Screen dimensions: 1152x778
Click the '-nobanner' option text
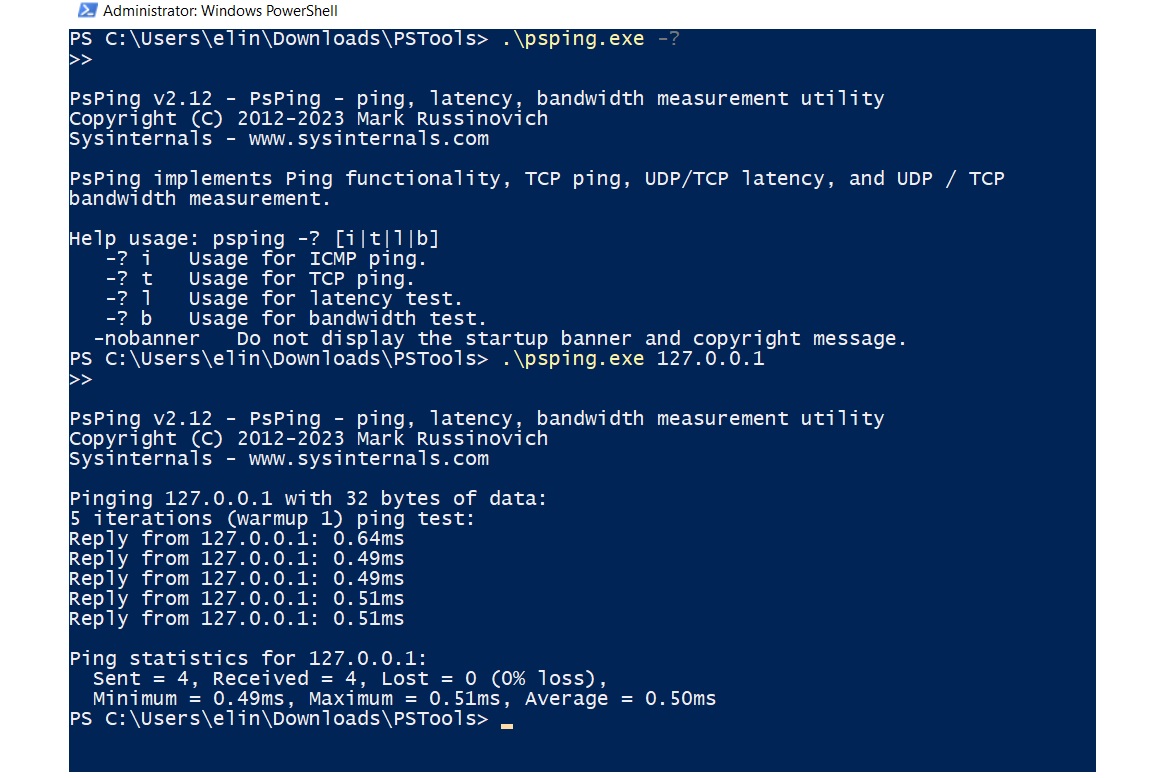pyautogui.click(x=146, y=339)
